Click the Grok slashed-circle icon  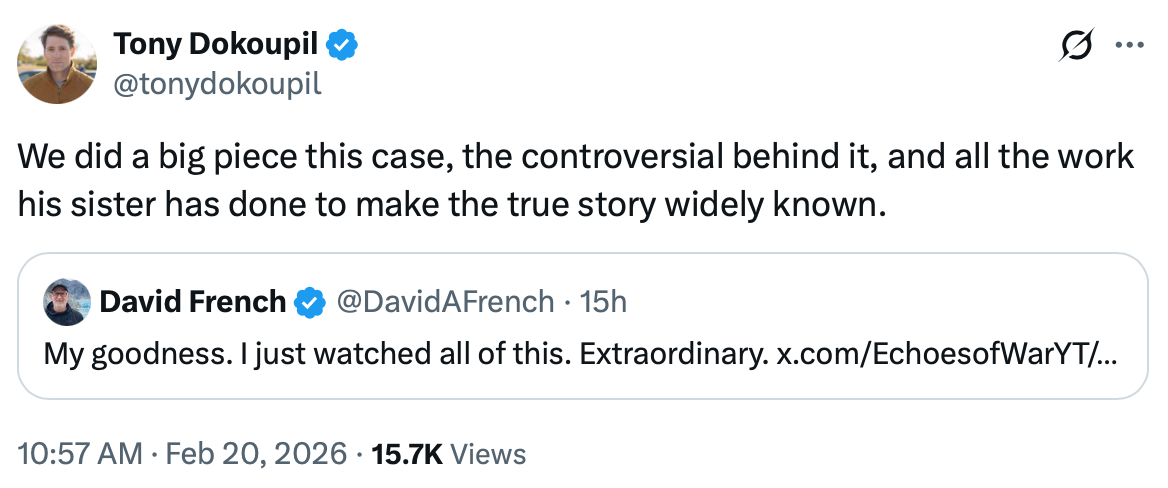pyautogui.click(x=1079, y=46)
